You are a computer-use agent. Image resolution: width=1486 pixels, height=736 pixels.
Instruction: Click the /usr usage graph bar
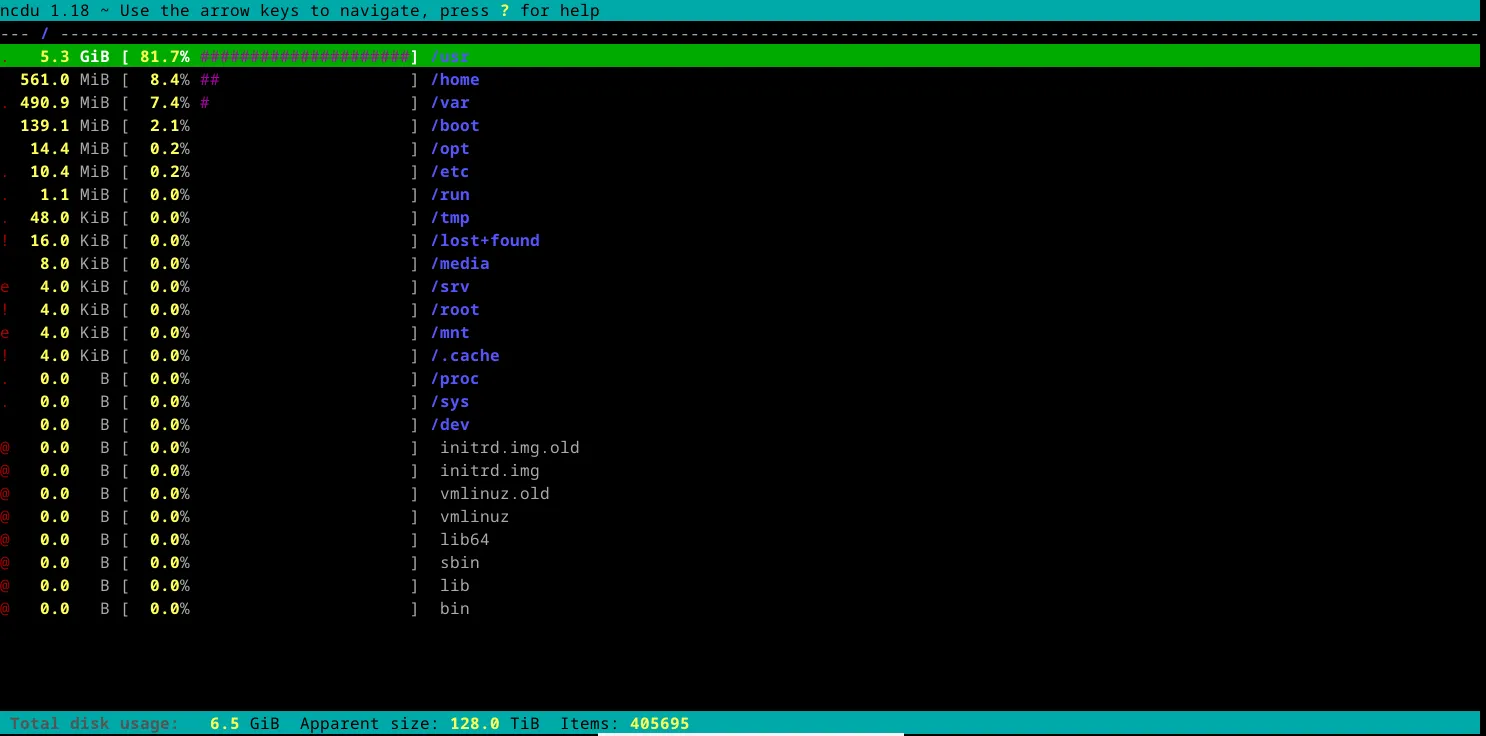point(305,57)
